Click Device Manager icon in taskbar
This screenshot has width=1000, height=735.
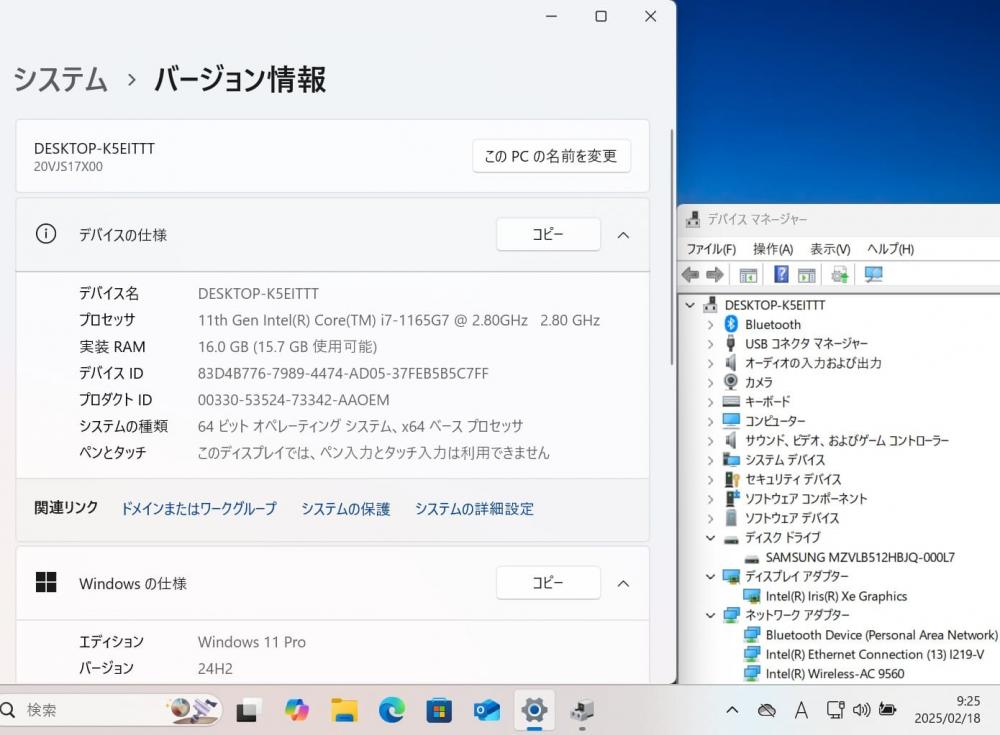click(582, 710)
